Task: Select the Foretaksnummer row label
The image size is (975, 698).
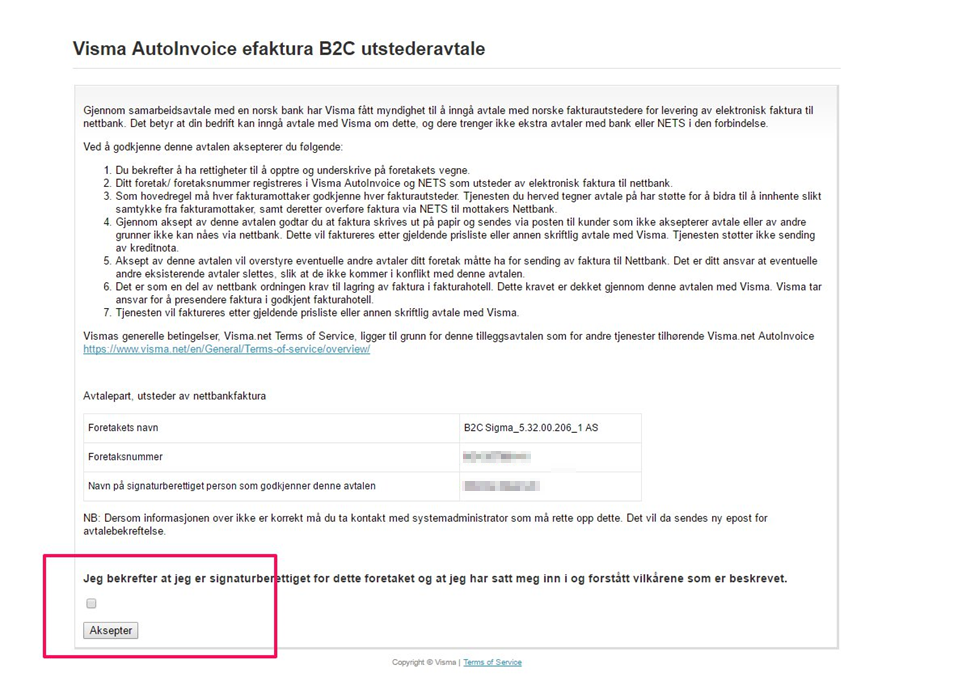Action: coord(125,457)
